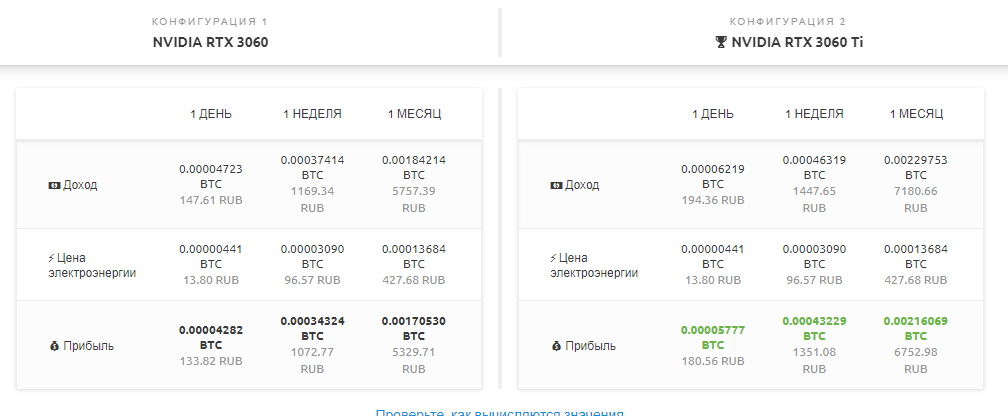Open the link Проверьте, как вычисляются значения
This screenshot has height=416, width=1008.
coord(500,412)
